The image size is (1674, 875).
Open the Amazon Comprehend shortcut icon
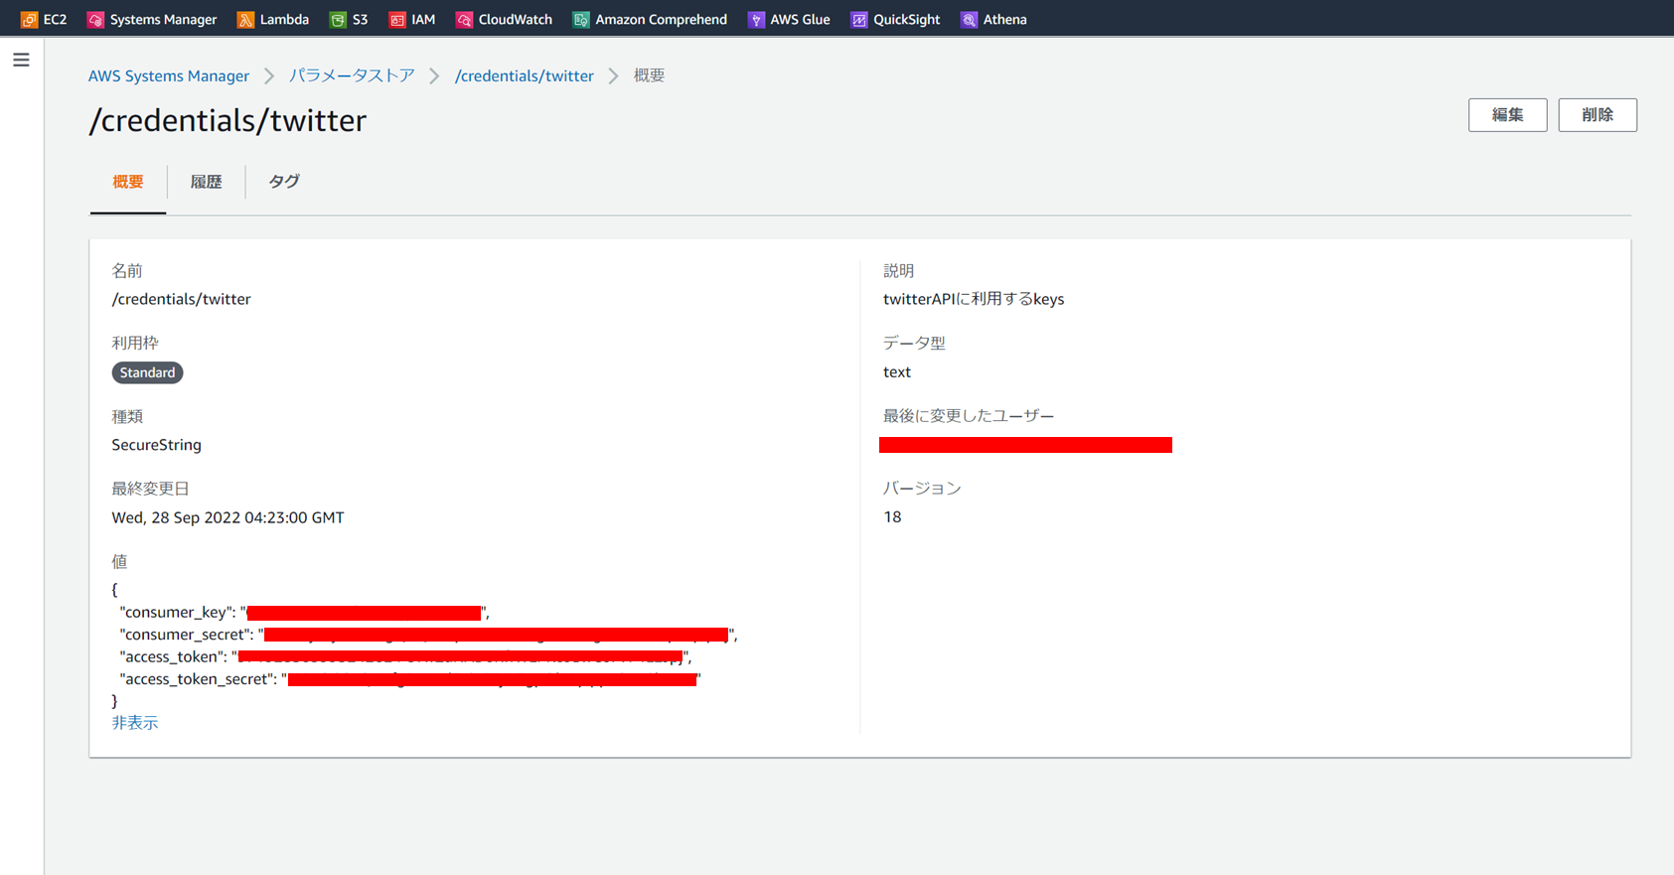point(581,19)
